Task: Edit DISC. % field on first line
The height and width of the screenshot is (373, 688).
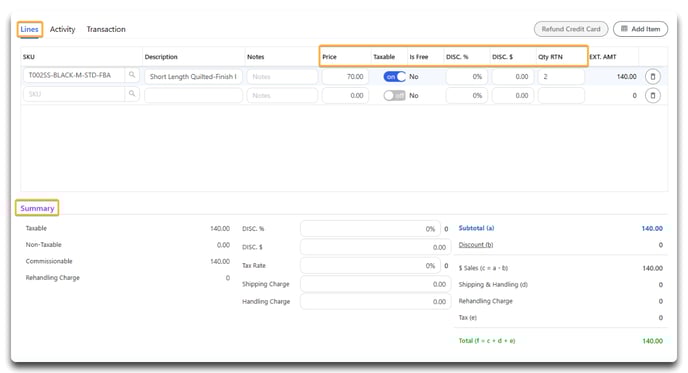Action: pyautogui.click(x=467, y=76)
